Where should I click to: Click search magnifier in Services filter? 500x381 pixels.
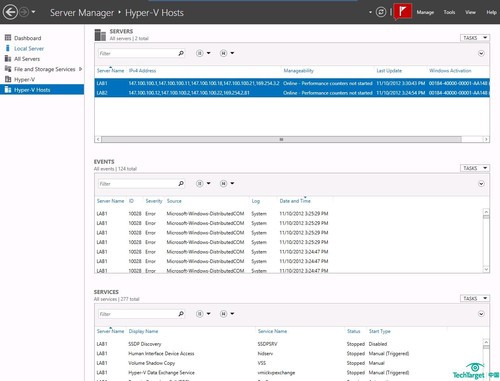pos(181,314)
